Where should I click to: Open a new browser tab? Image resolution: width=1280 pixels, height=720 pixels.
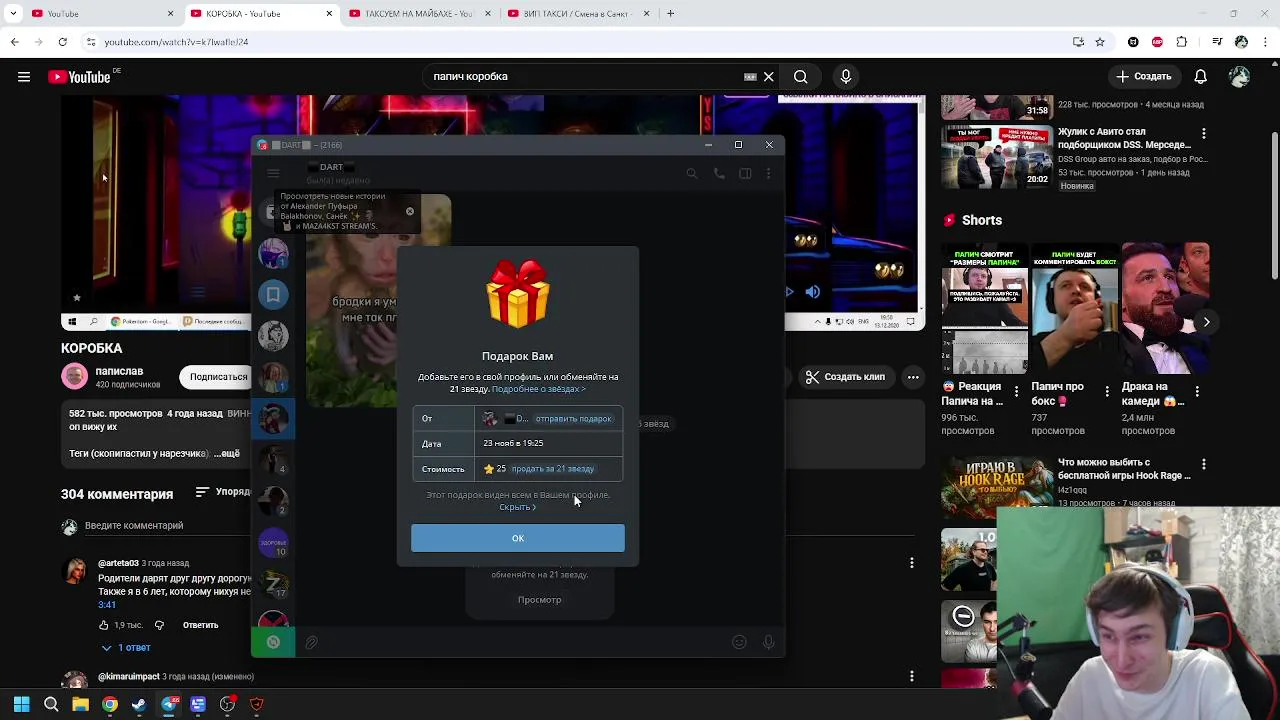pyautogui.click(x=670, y=14)
